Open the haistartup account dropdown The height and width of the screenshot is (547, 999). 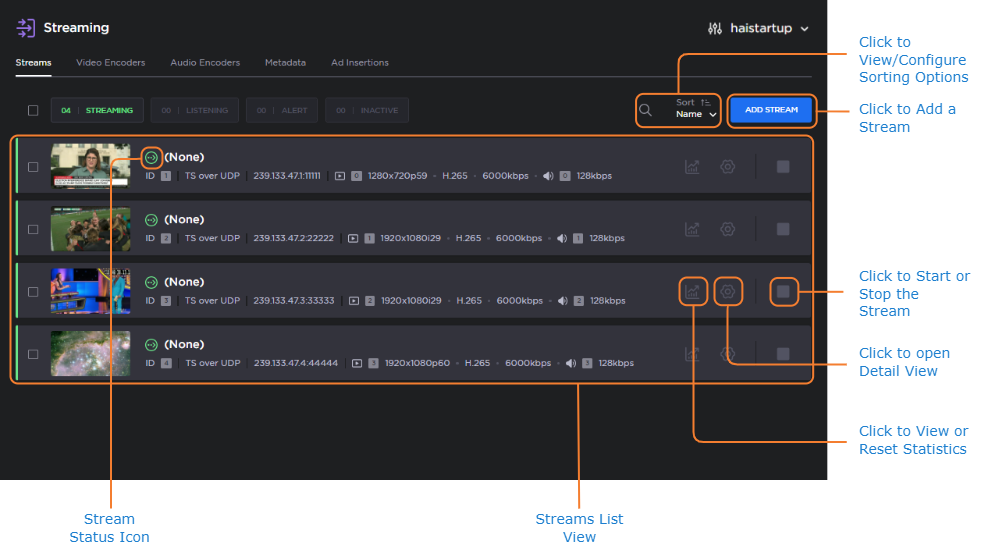click(x=758, y=28)
